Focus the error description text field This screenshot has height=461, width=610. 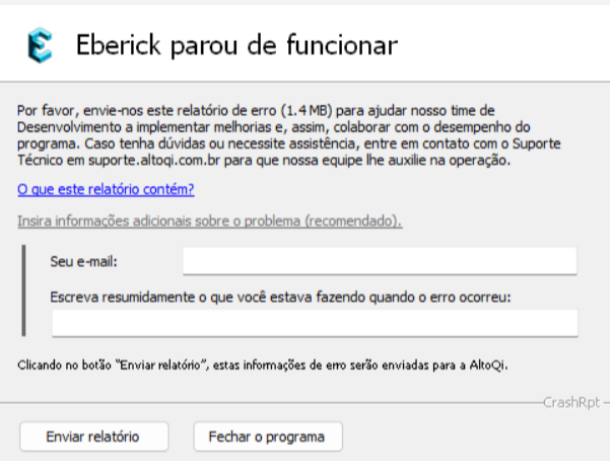pos(315,323)
